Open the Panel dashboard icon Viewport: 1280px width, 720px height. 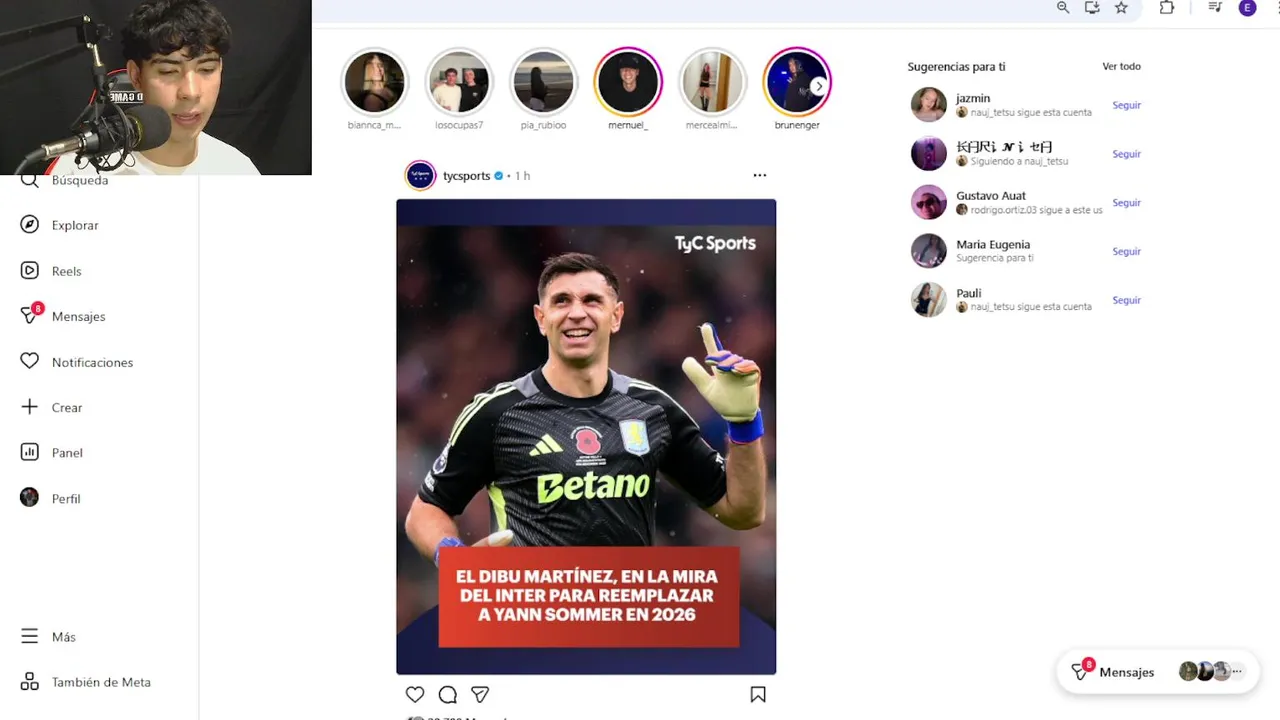[30, 452]
